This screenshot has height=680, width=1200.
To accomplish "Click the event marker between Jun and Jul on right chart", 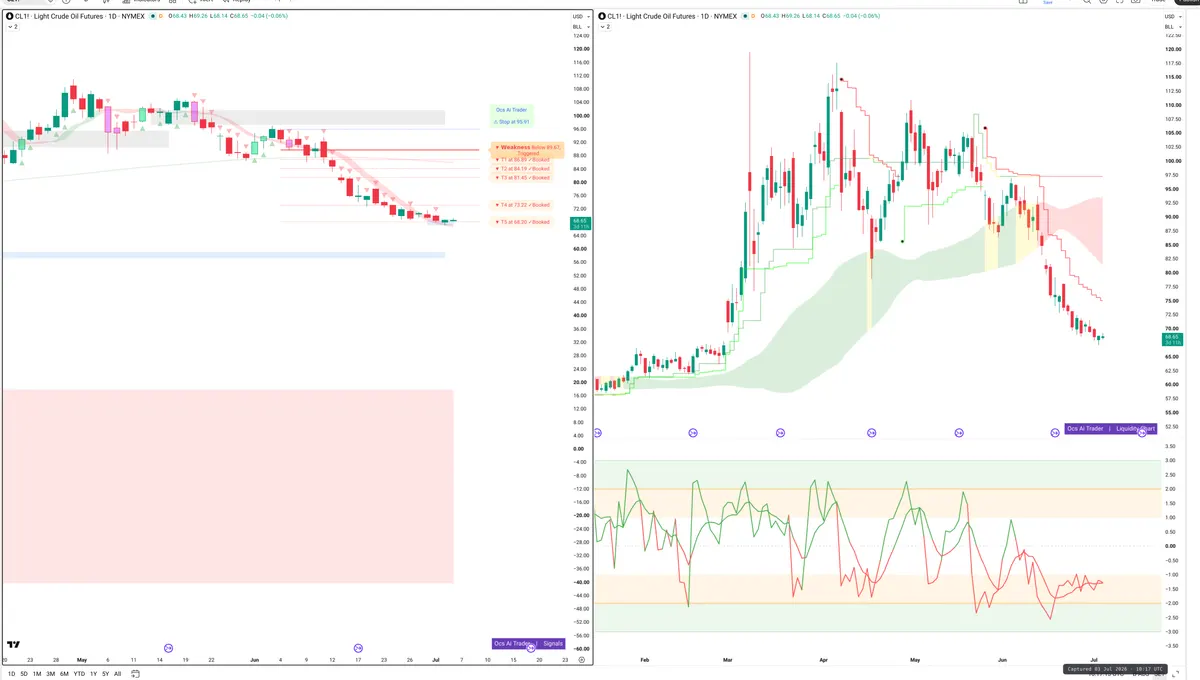I will point(1055,433).
